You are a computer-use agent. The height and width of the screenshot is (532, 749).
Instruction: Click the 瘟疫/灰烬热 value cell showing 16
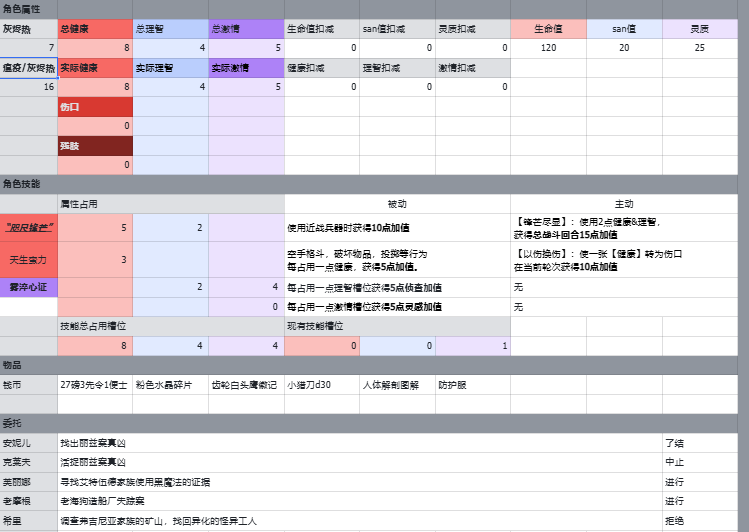pyautogui.click(x=29, y=87)
